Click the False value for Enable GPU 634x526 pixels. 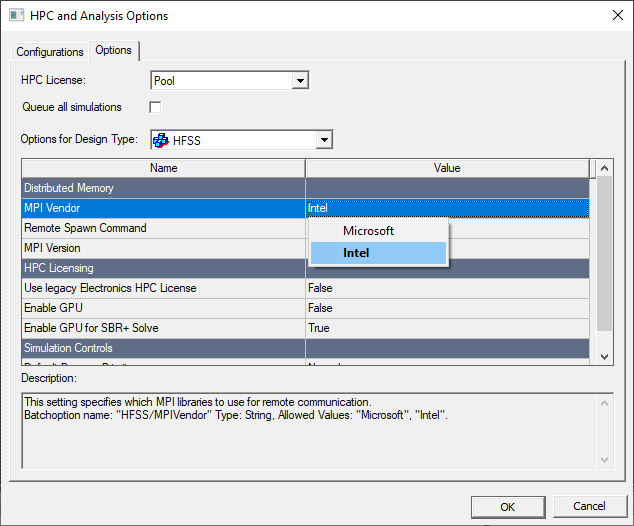447,308
